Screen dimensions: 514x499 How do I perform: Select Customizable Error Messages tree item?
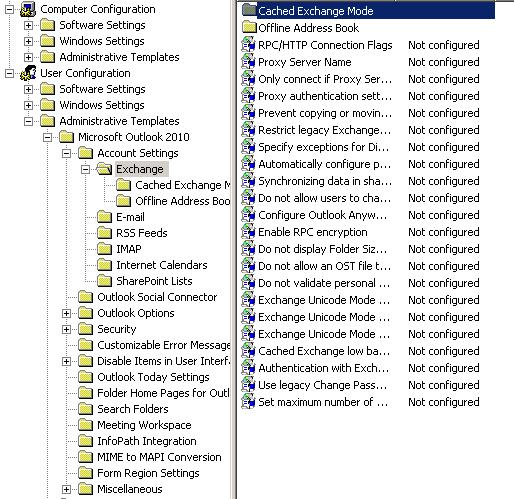[x=164, y=345]
